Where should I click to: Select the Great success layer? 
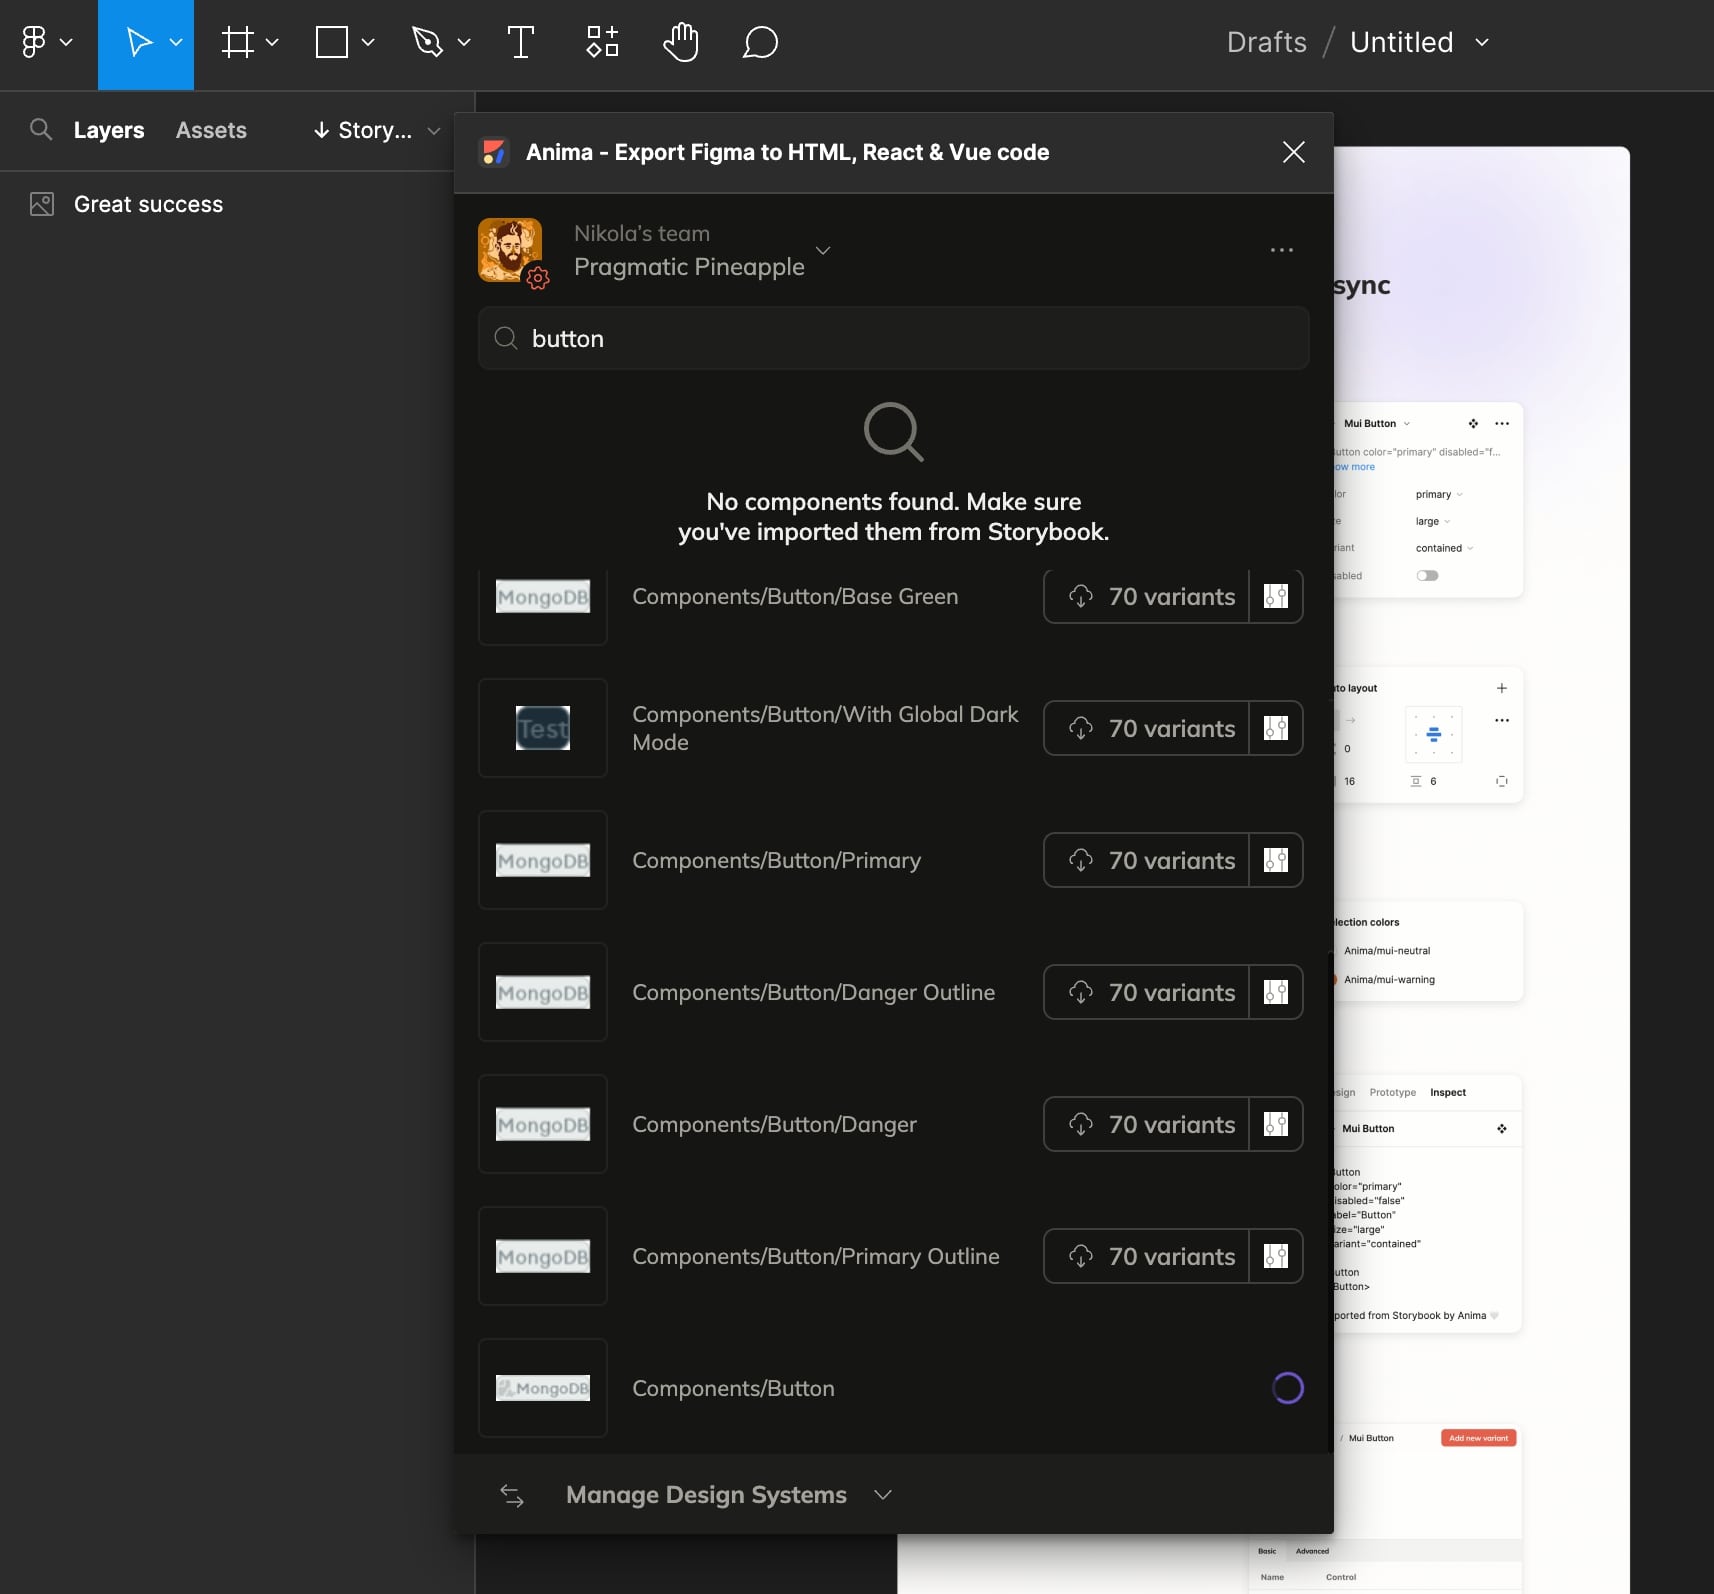[148, 204]
